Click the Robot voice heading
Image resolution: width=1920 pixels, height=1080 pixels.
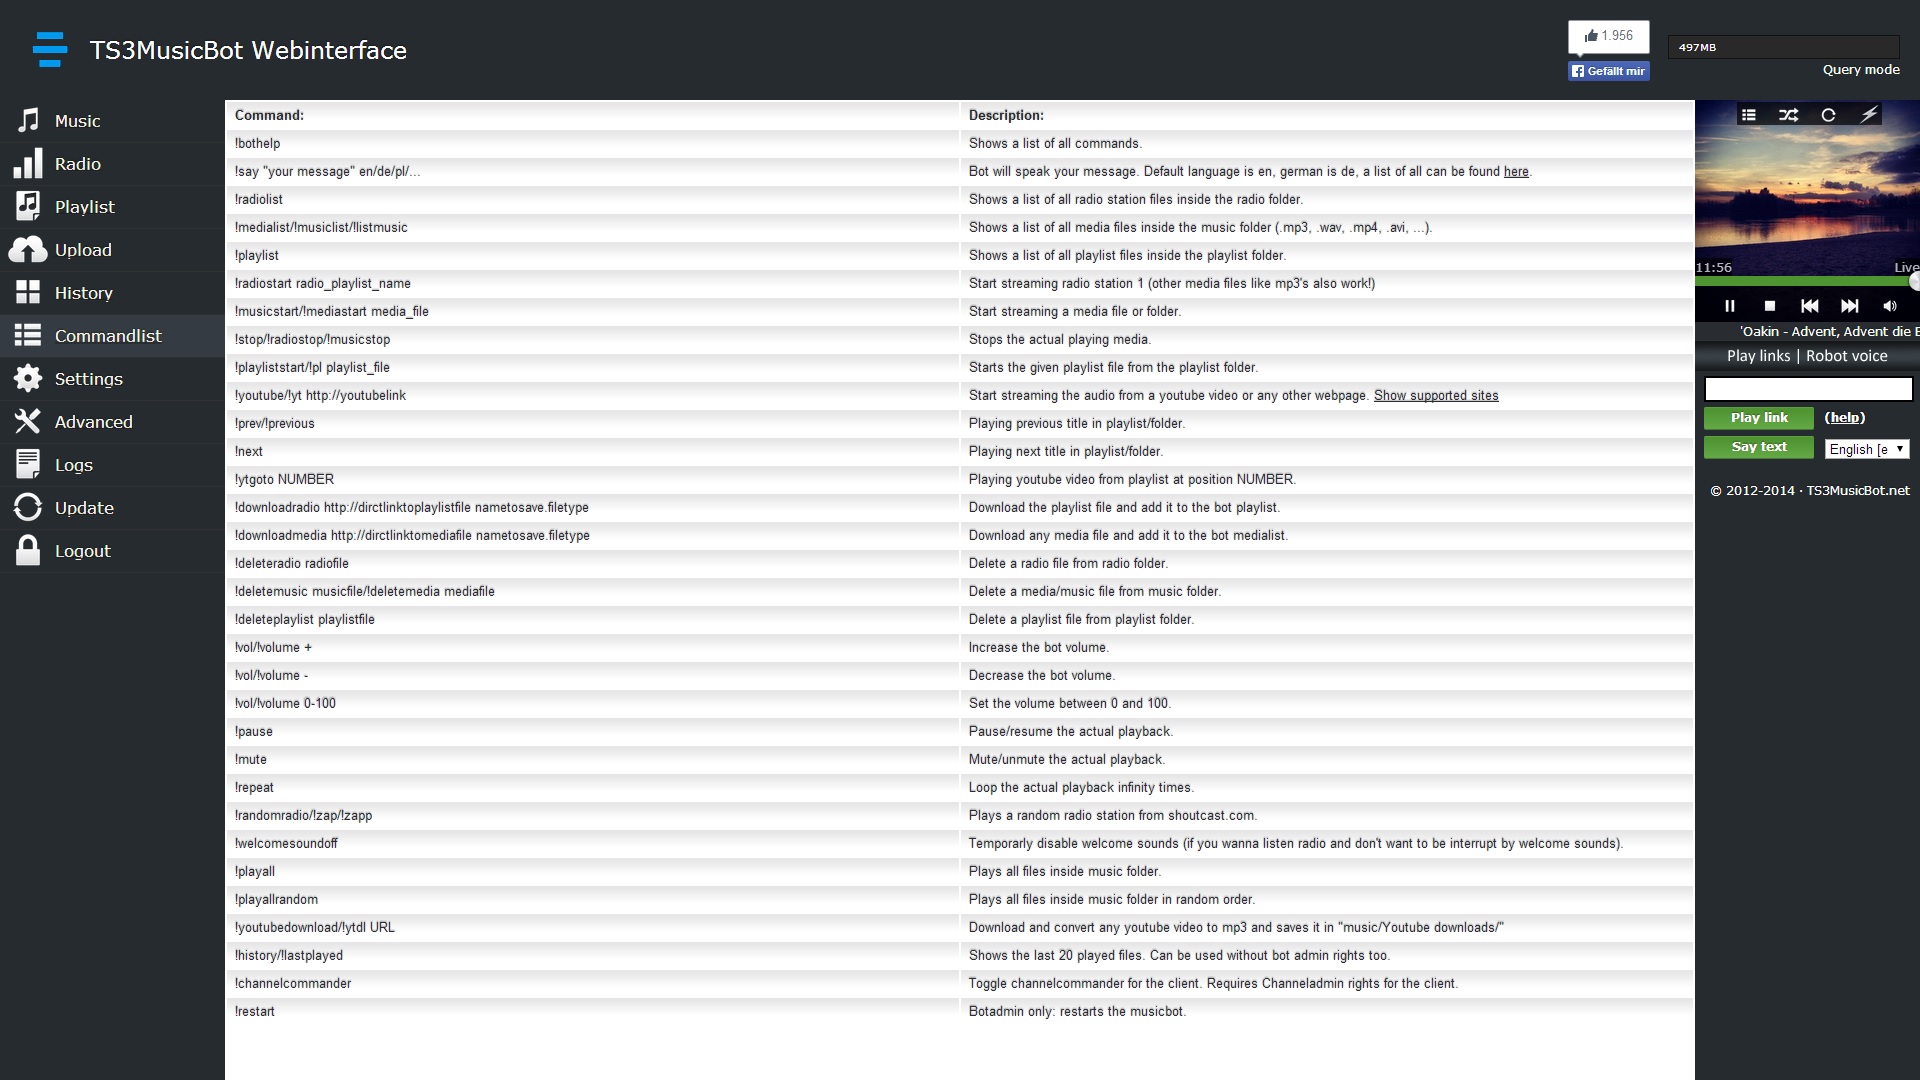pos(1847,356)
